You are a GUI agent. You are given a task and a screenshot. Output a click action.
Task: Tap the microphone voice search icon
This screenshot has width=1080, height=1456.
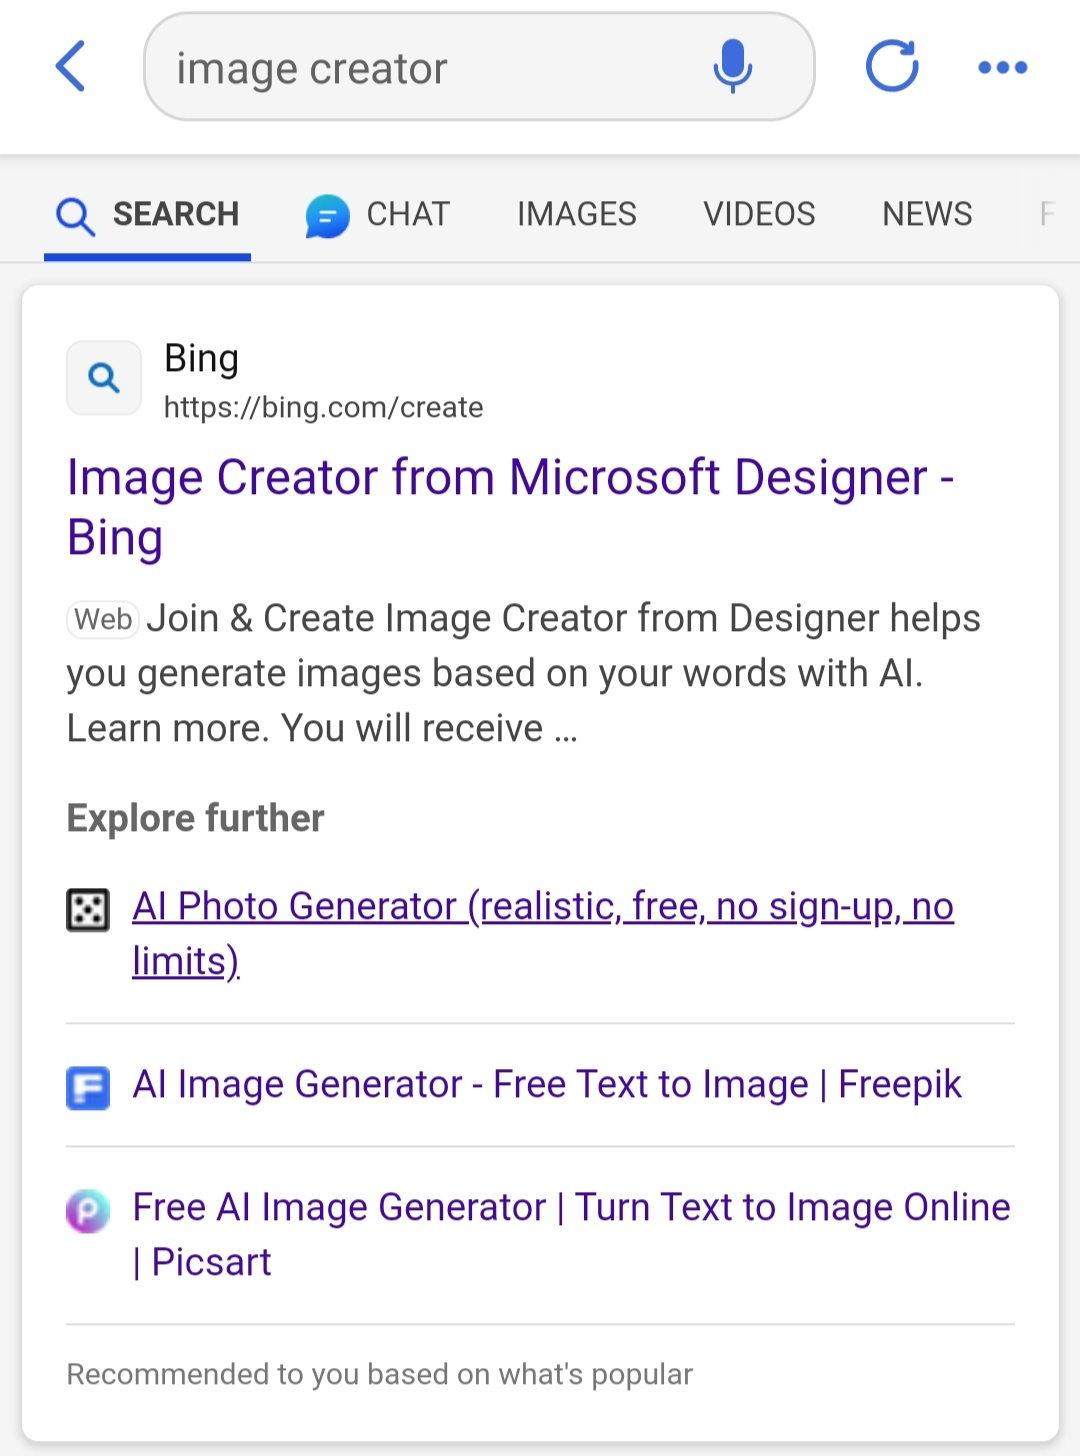732,67
